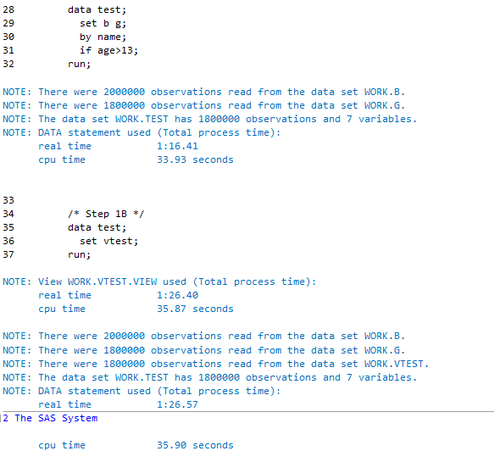Click the WORK.VTEST observations read note
Viewport: 494px width, 452px height.
click(x=216, y=364)
